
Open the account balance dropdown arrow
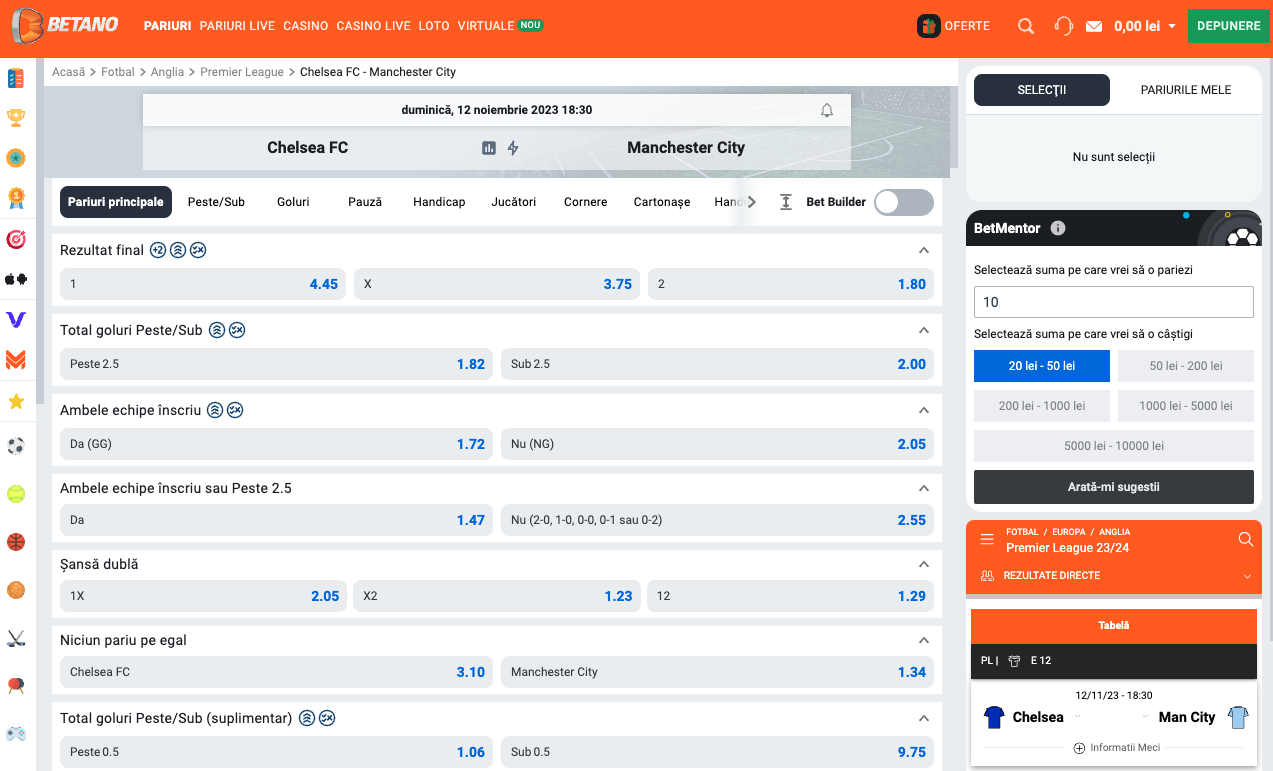1172,27
